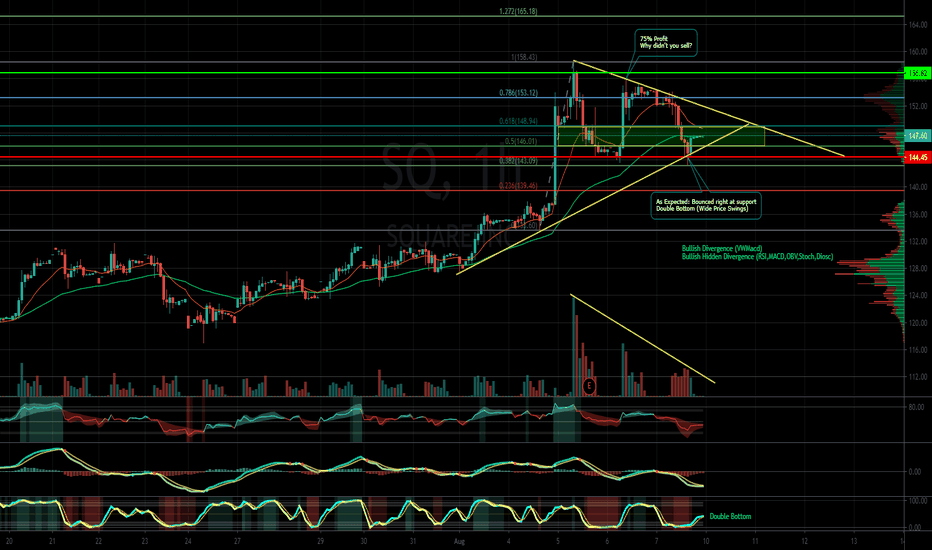
Task: Select the "75% Profit Why didn't you sell?" callout
Action: [666, 43]
